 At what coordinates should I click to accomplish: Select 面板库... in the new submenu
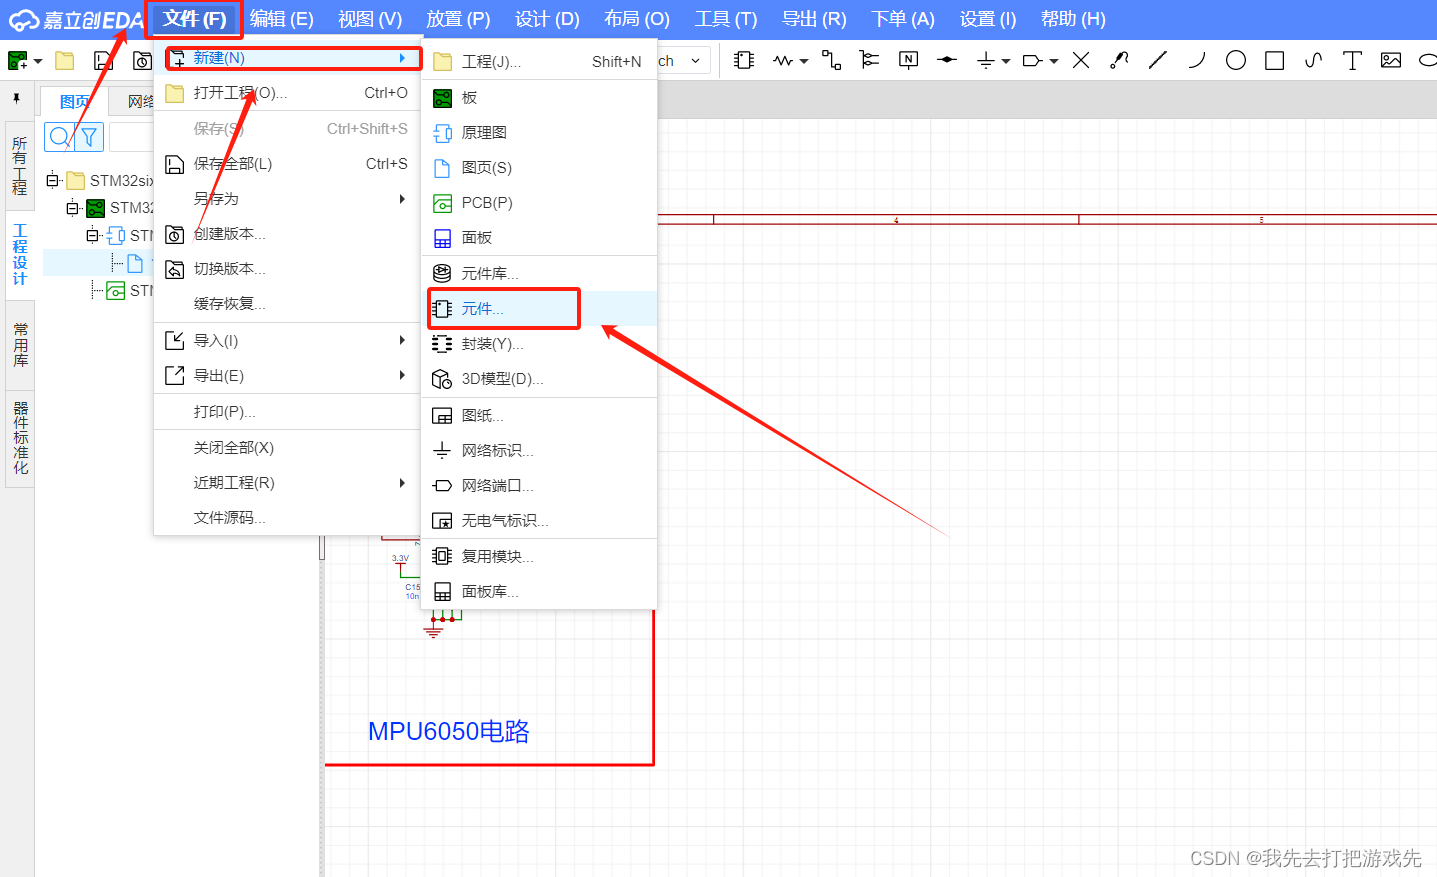pyautogui.click(x=539, y=592)
